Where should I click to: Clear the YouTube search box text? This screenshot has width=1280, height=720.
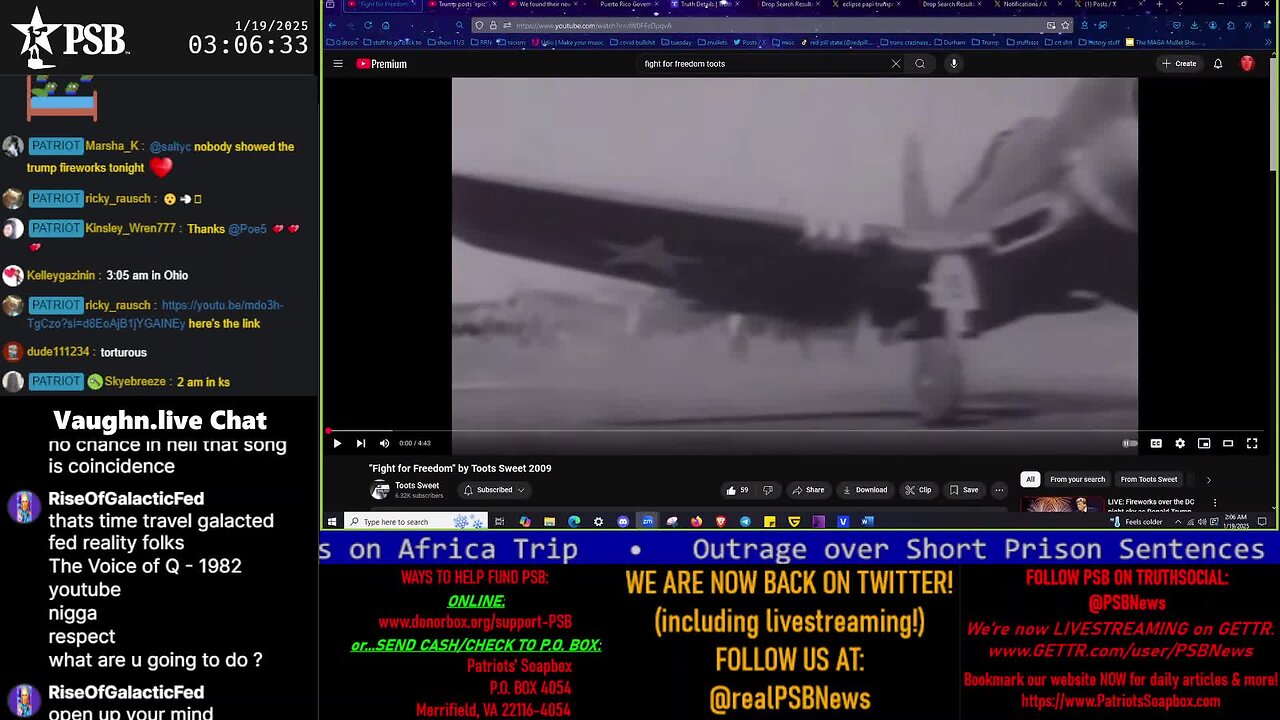[896, 64]
